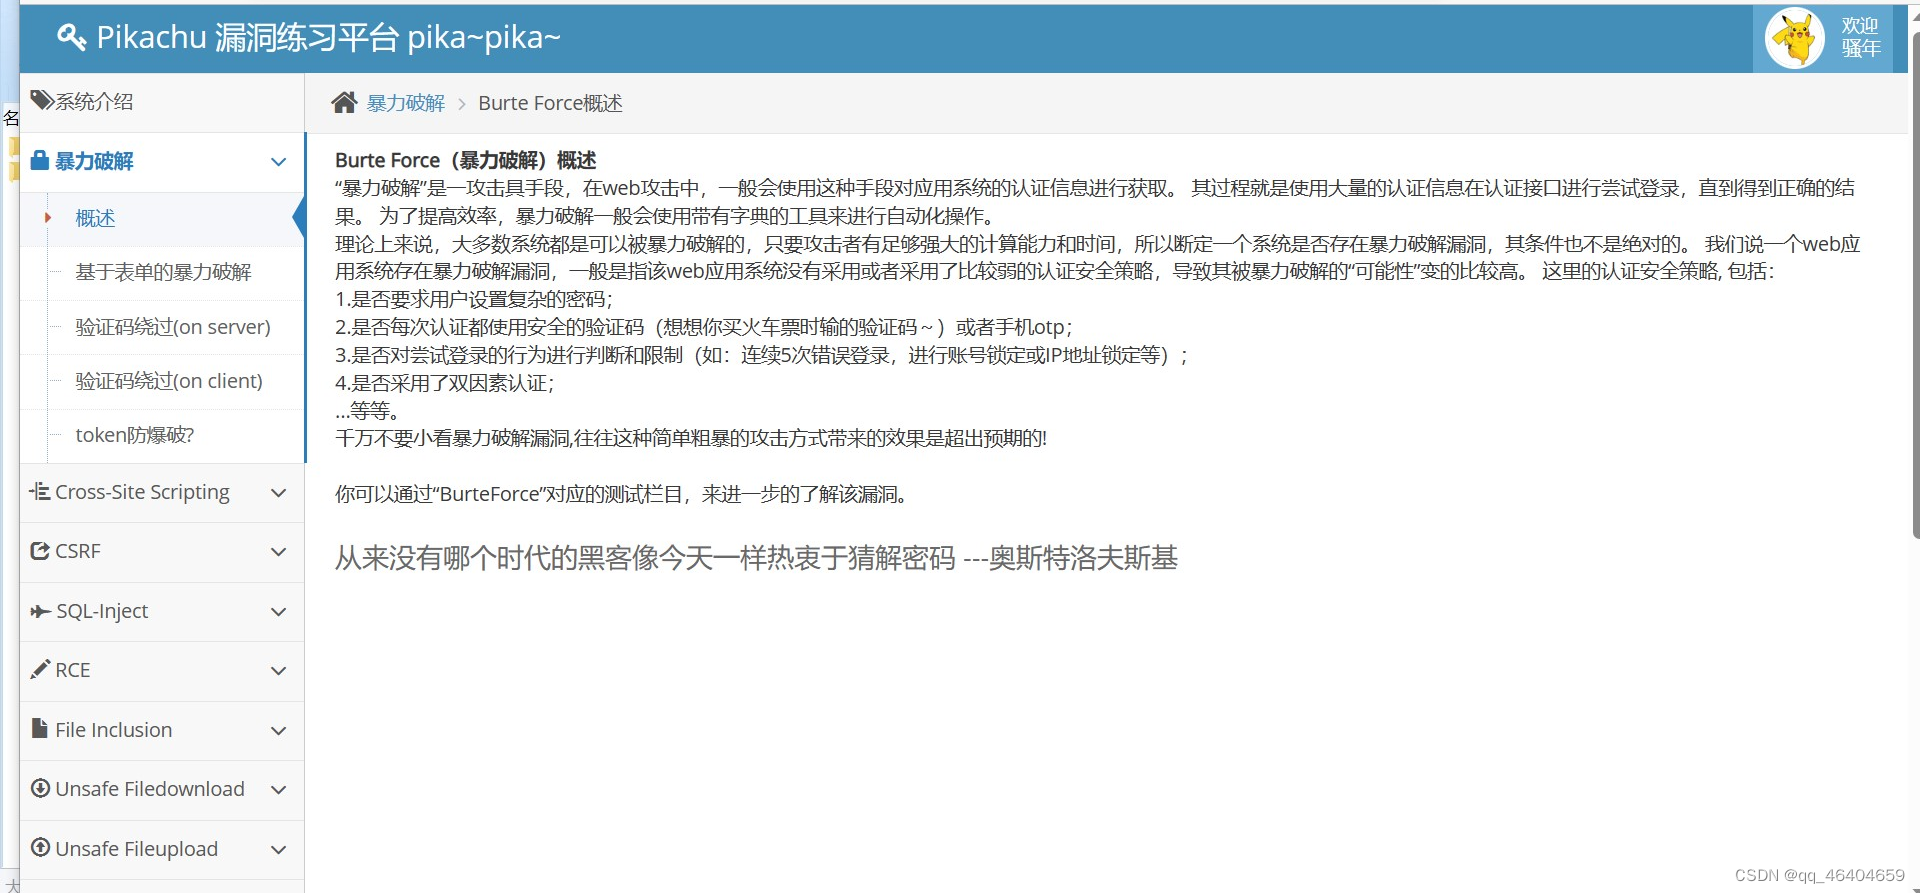Select the 暴力破解 sidebar category
Image resolution: width=1920 pixels, height=893 pixels.
pyautogui.click(x=162, y=161)
